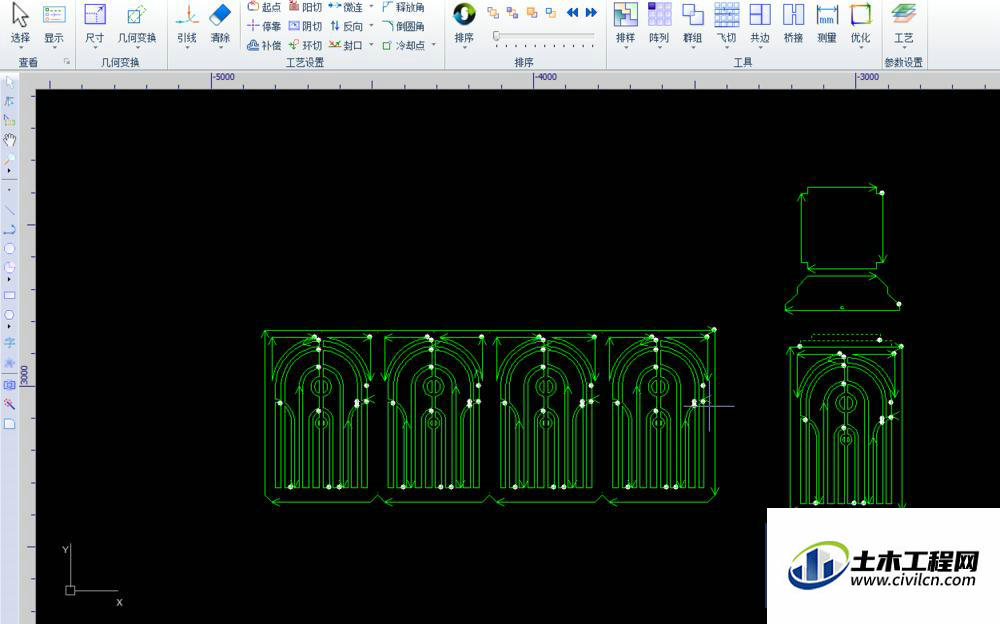
Task: Open the 工艺 (Process) parameter settings
Action: [x=904, y=24]
